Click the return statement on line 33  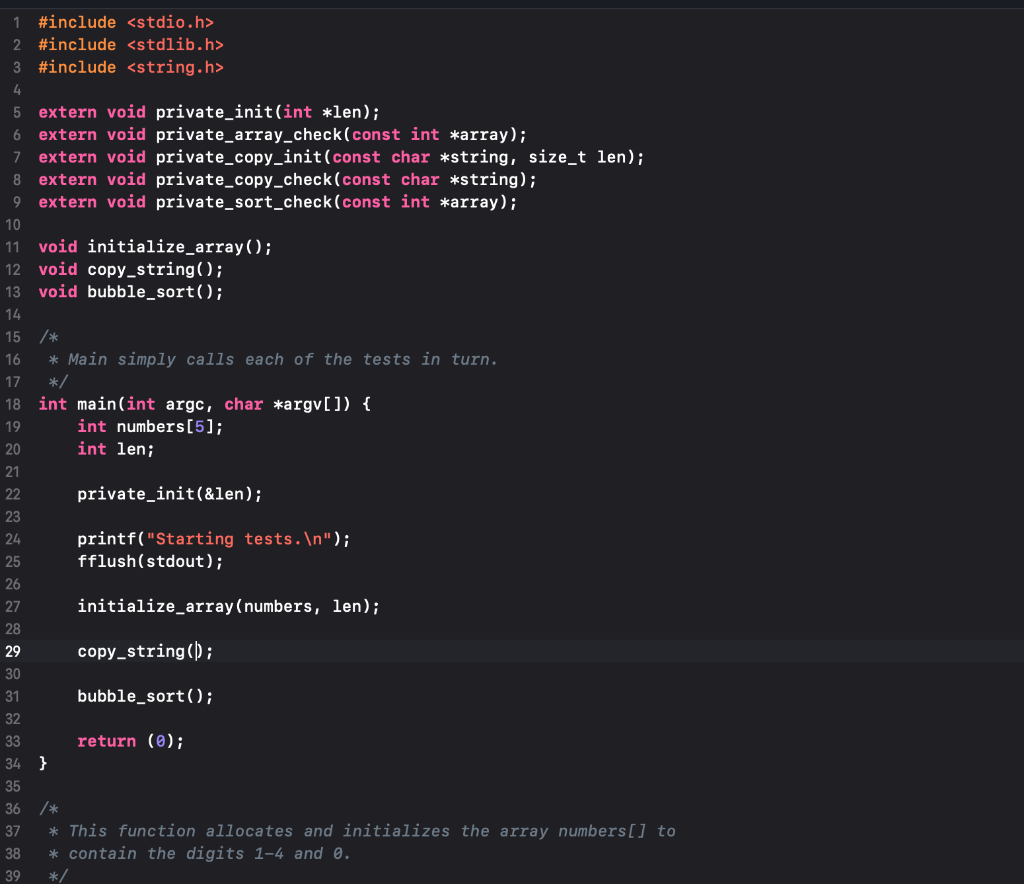pyautogui.click(x=130, y=740)
